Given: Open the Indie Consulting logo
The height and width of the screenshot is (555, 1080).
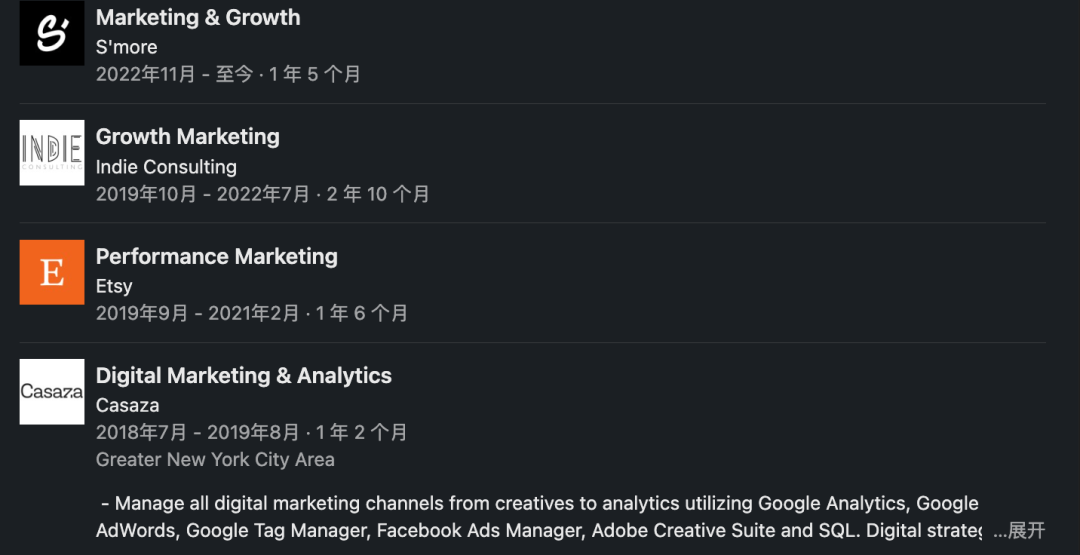Looking at the screenshot, I should (x=52, y=152).
